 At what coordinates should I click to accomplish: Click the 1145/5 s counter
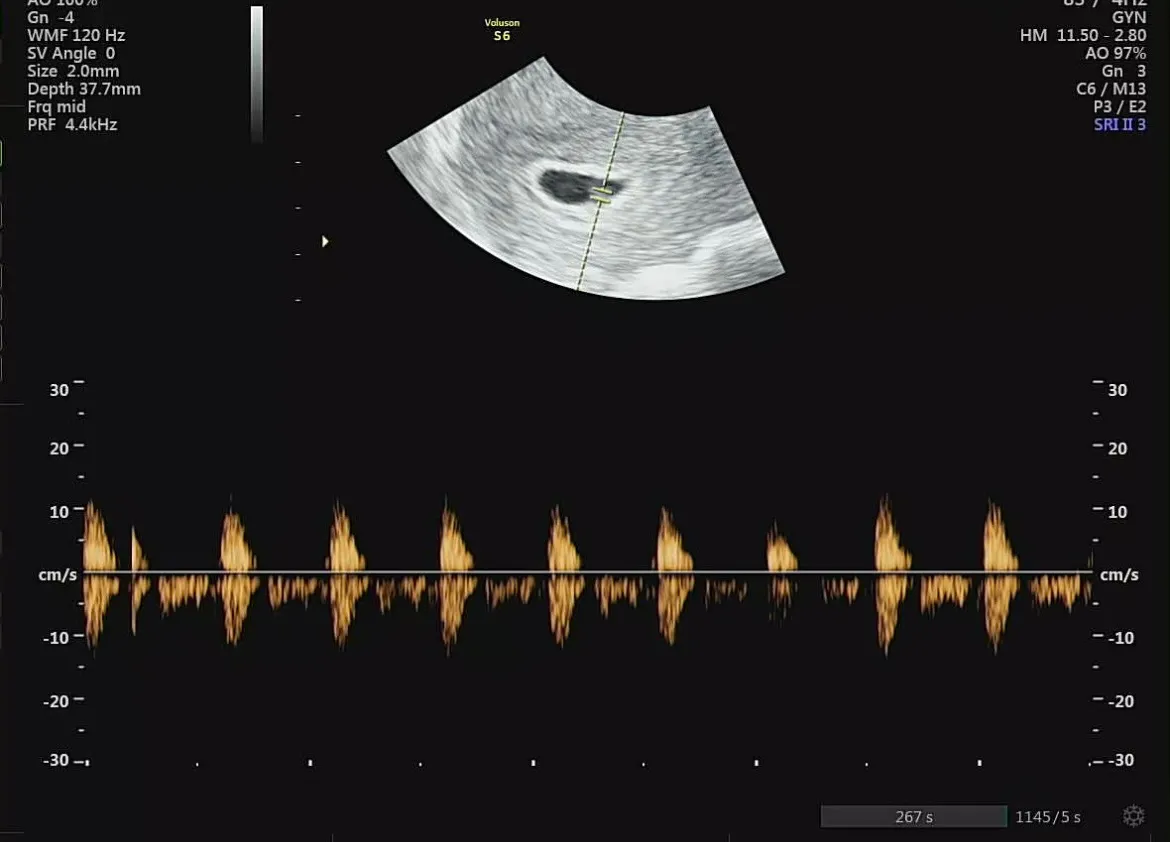pos(1048,817)
